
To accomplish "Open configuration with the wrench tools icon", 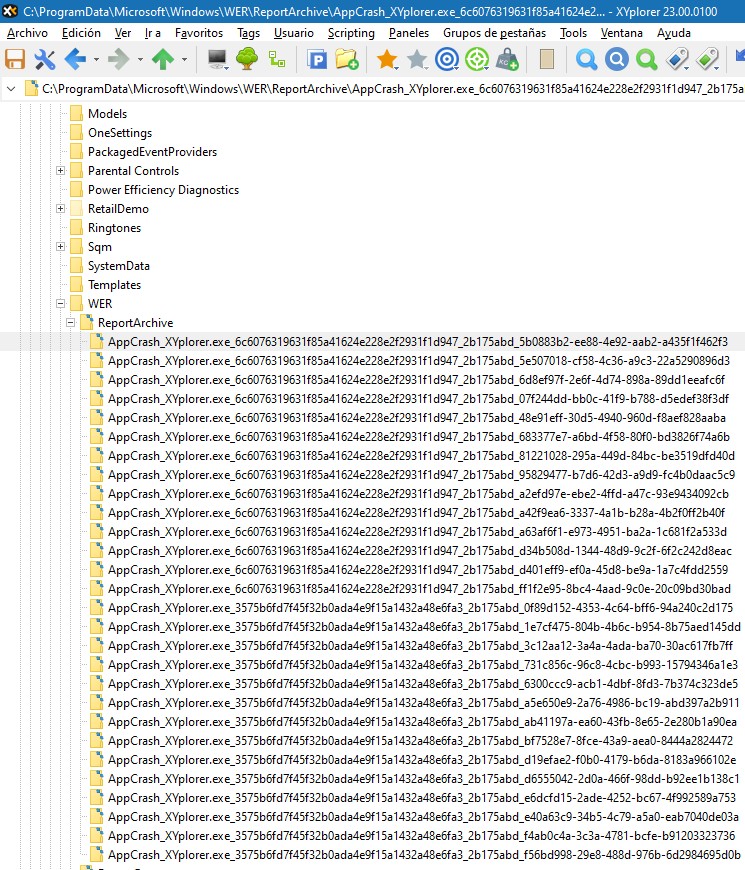I will [44, 59].
